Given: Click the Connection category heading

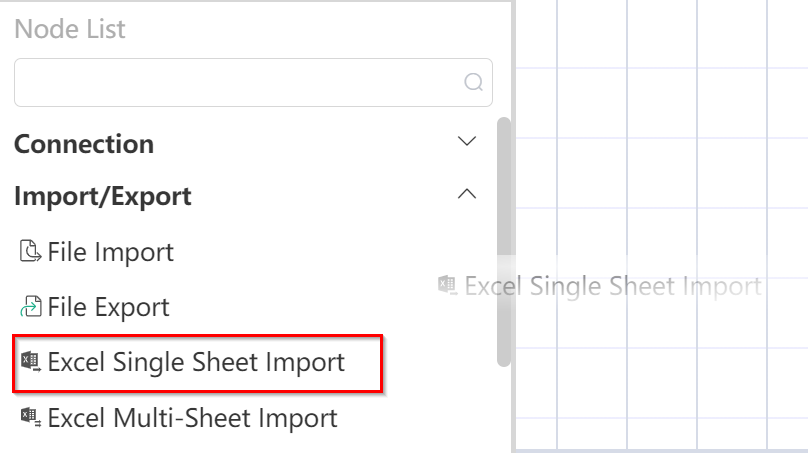Looking at the screenshot, I should pyautogui.click(x=84, y=144).
